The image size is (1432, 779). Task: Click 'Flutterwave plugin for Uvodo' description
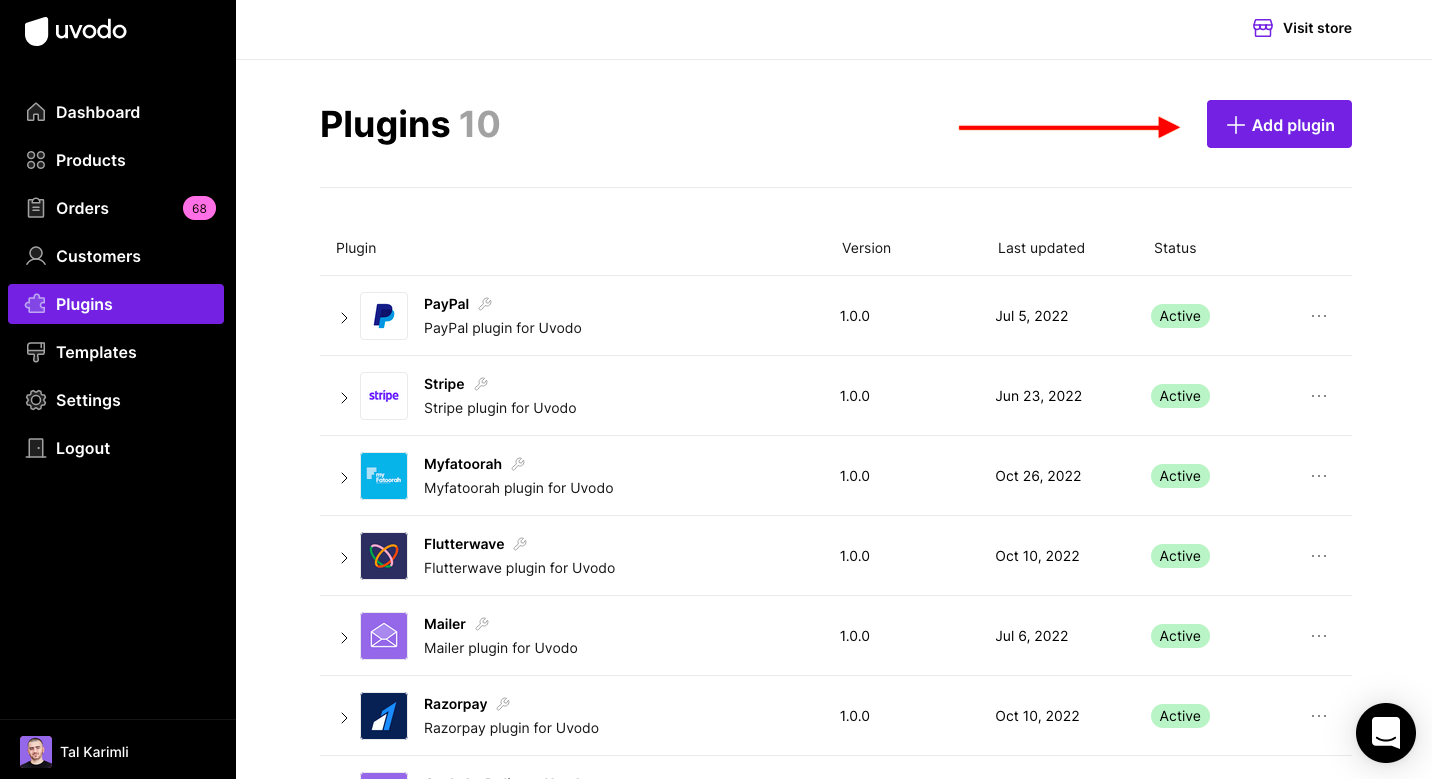(x=519, y=568)
